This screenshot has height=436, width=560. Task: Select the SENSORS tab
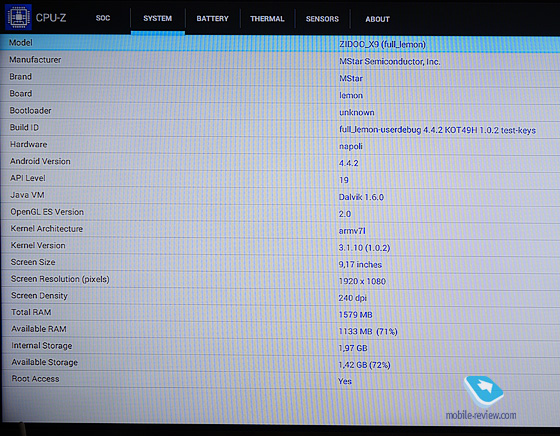tap(322, 19)
